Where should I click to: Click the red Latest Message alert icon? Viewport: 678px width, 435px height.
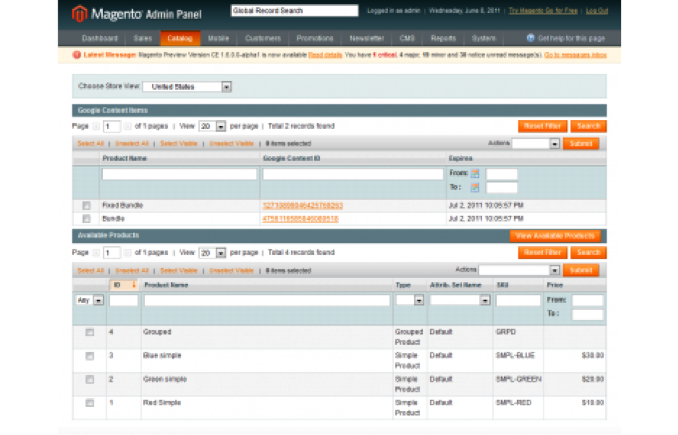click(77, 55)
